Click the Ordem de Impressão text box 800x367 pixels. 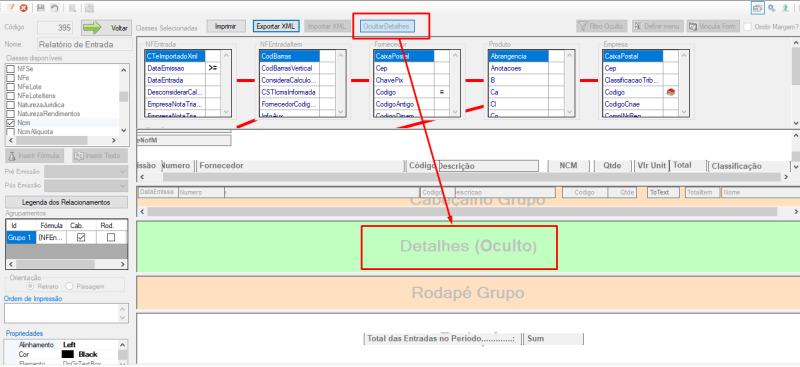[66, 313]
